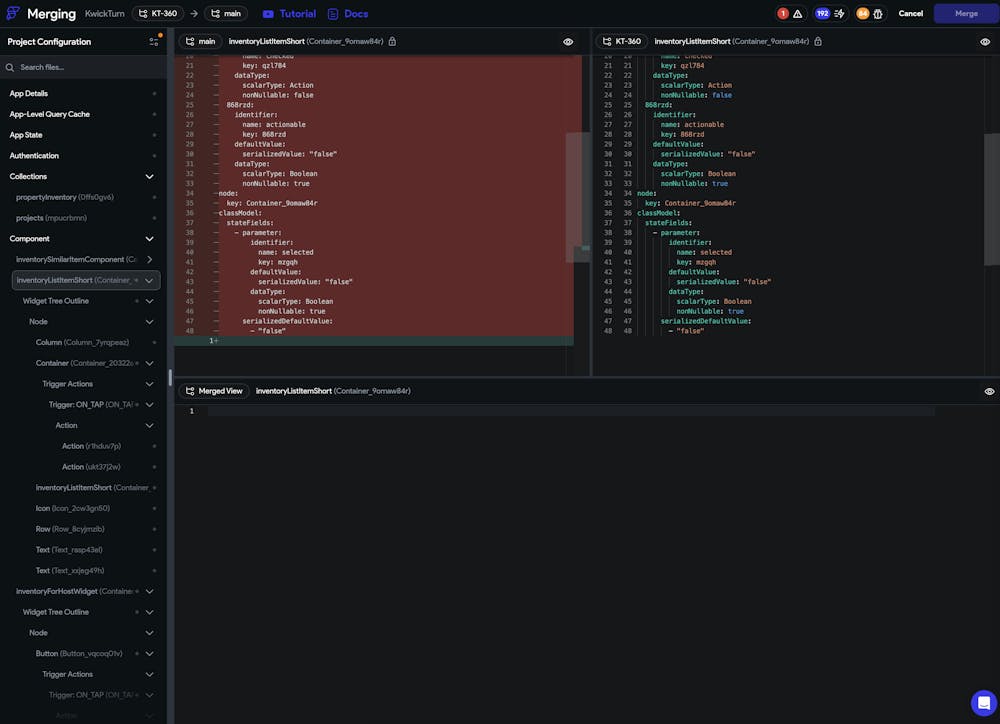Click the KT-360 branch chip in right diff pane

[622, 41]
